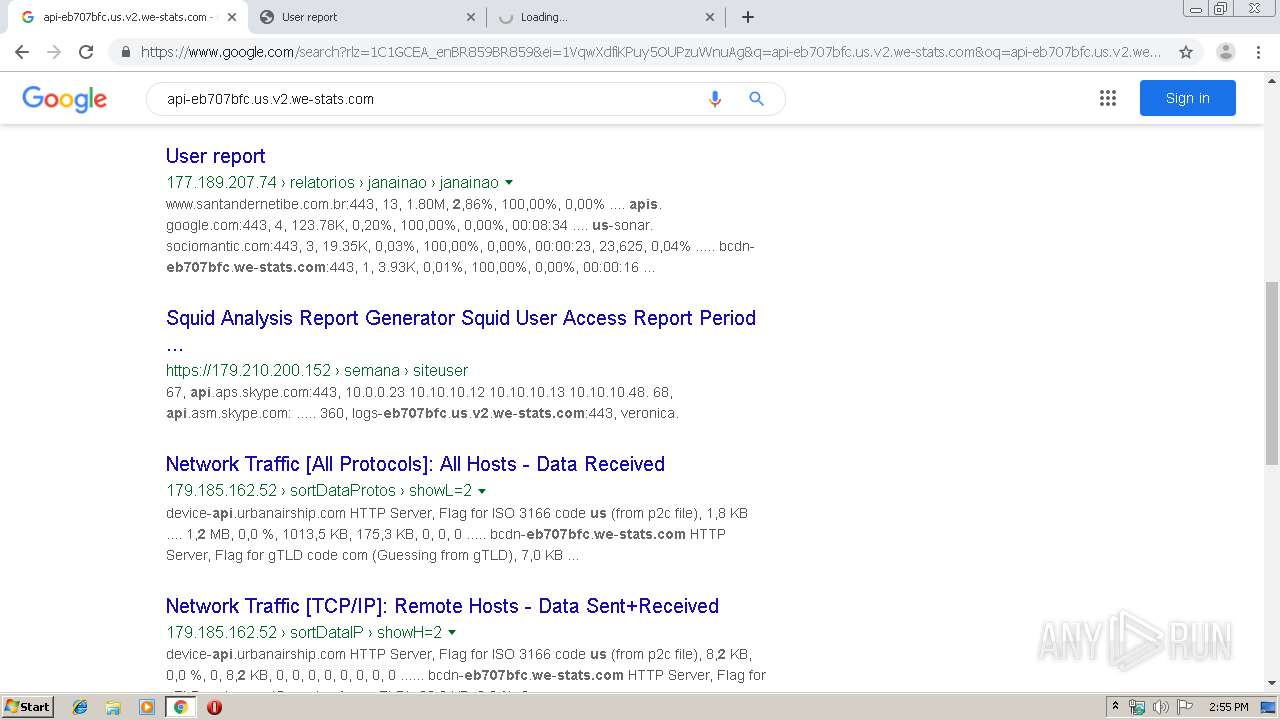Open the Windows Start menu
This screenshot has width=1280, height=720.
tap(27, 707)
